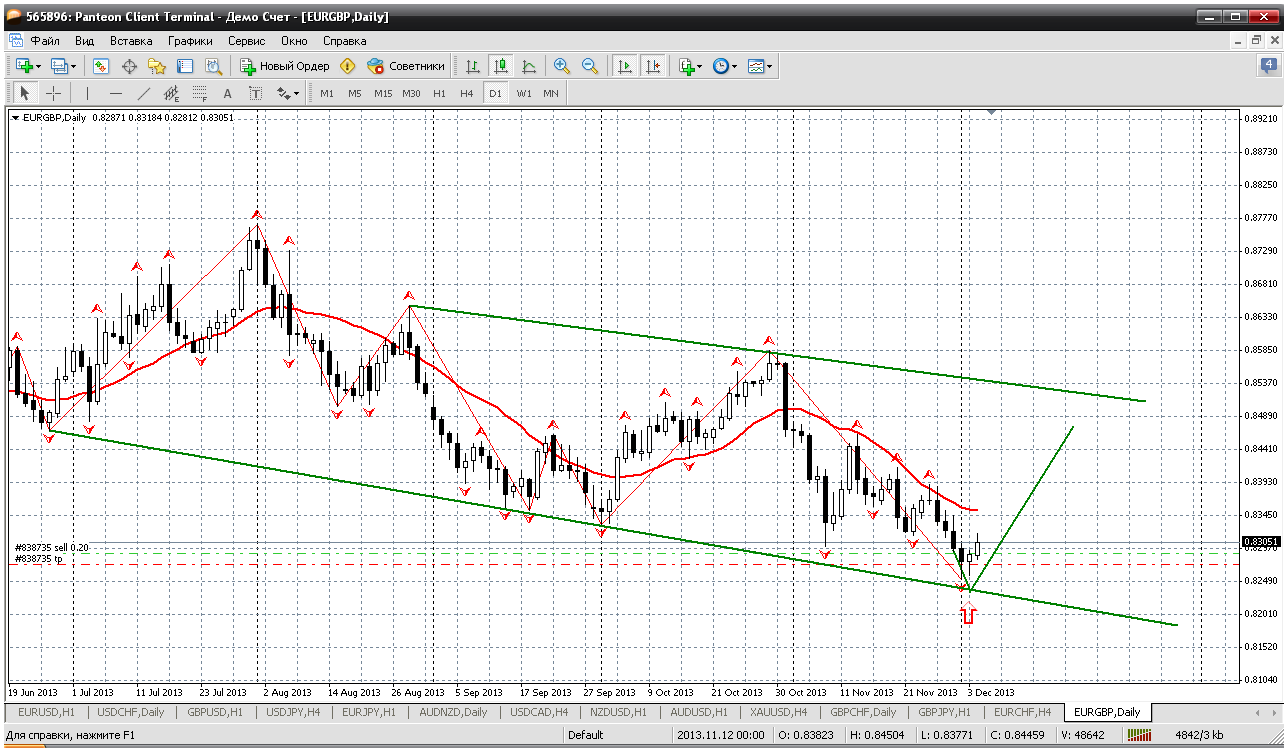
Task: Expand the triangle beside EURGBP,Daily chart title
Action: [15, 118]
